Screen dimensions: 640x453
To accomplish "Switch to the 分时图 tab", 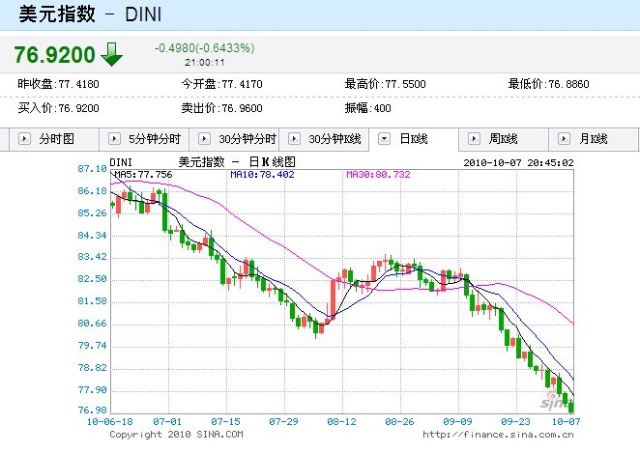I will [x=55, y=139].
